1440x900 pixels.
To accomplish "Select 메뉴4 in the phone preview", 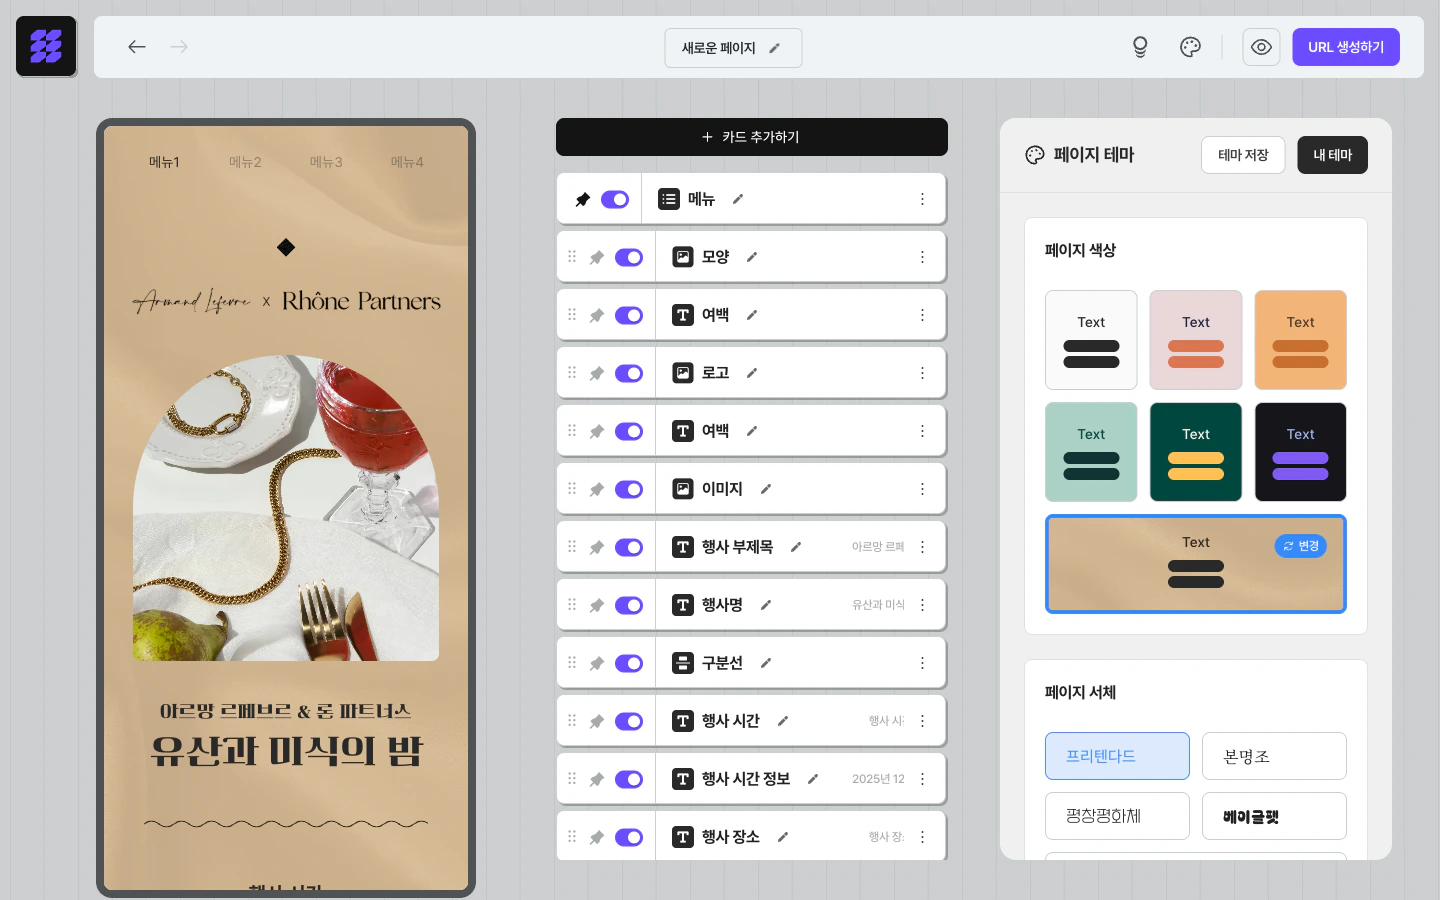I will click(407, 162).
